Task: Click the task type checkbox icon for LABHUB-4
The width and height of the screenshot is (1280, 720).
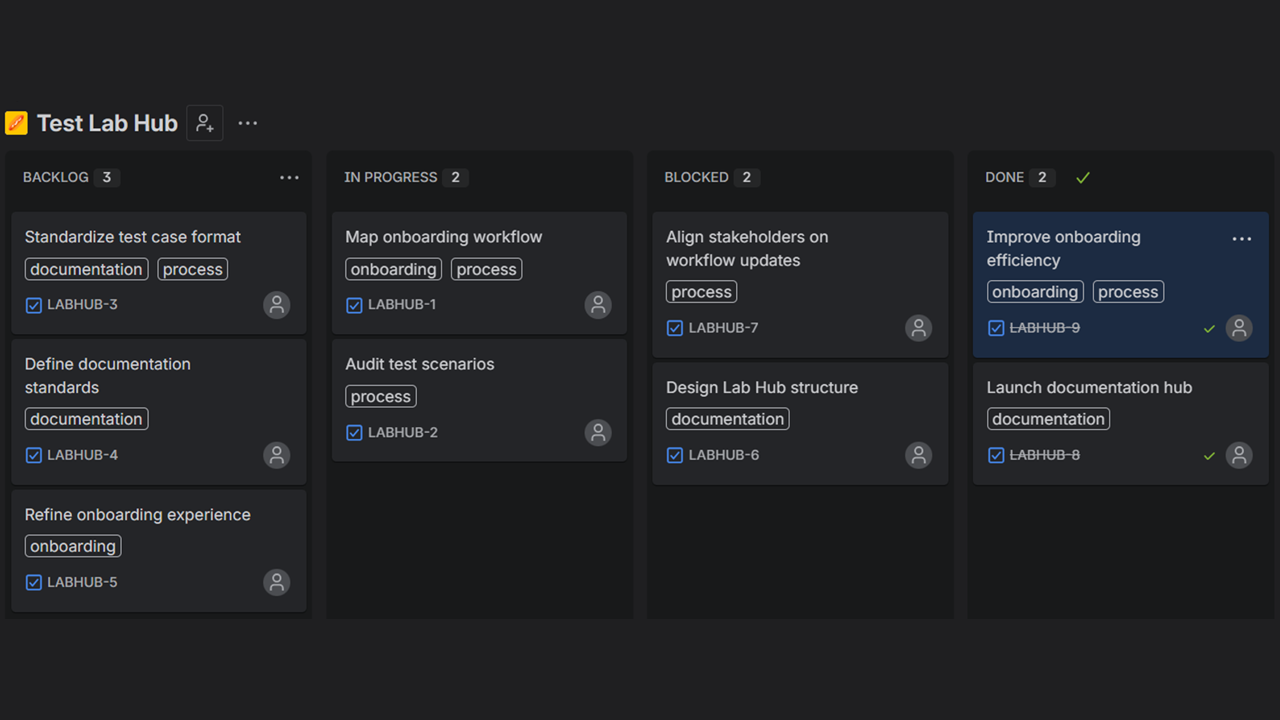Action: tap(34, 455)
